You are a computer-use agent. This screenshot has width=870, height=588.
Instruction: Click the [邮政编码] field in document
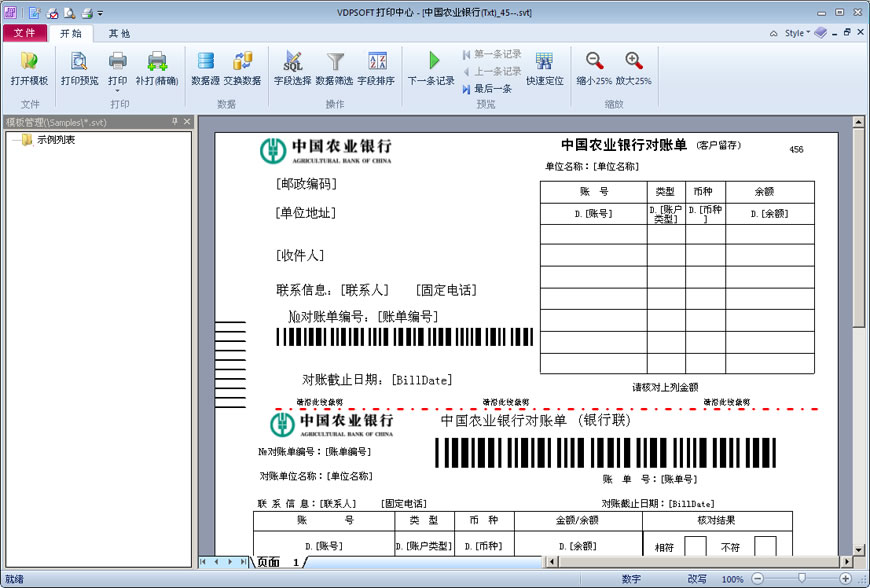(x=306, y=184)
